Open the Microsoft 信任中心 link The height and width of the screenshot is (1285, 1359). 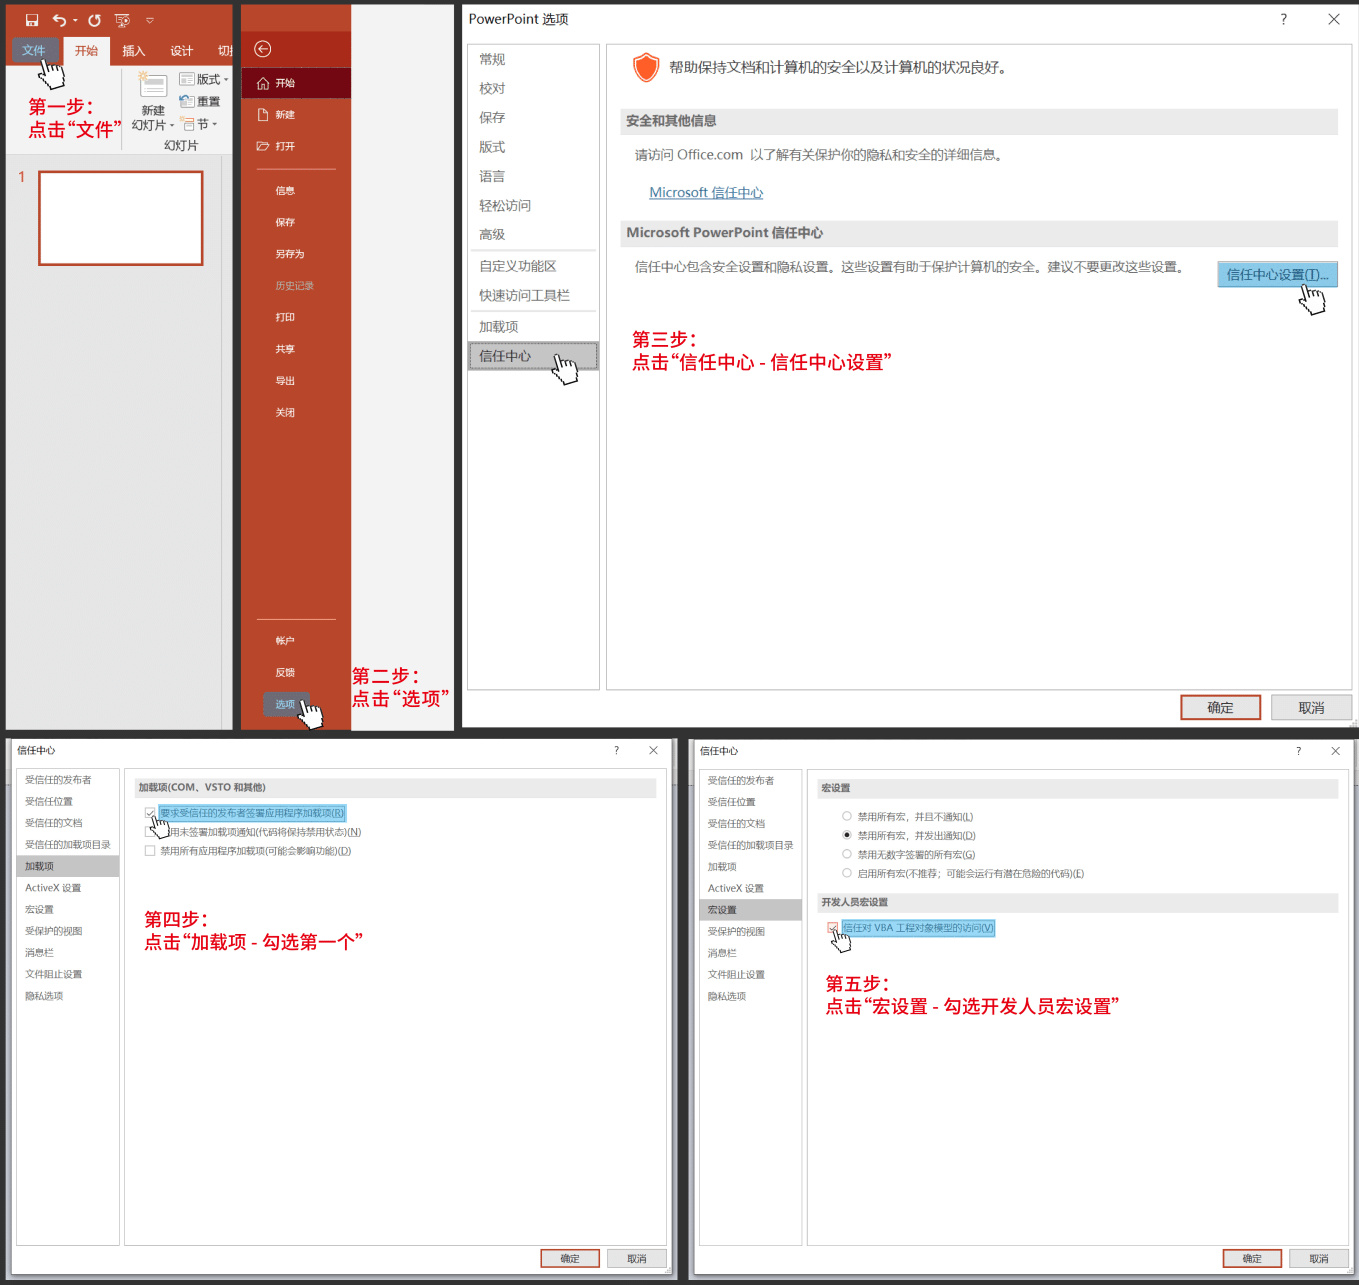pos(706,193)
